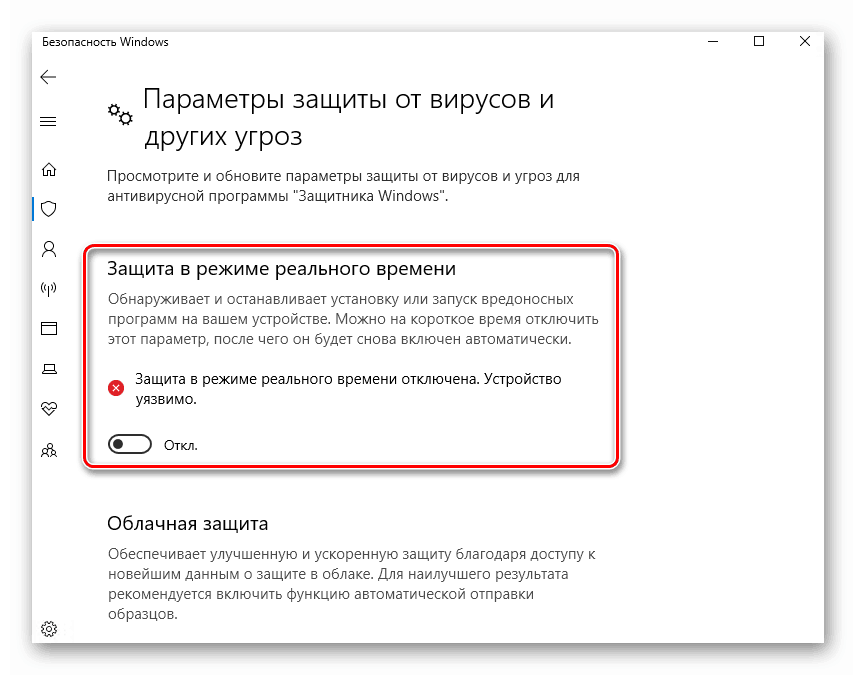Click warning text 'Защита в режиме реального времени отключена'
This screenshot has height=675, width=856.
(348, 389)
